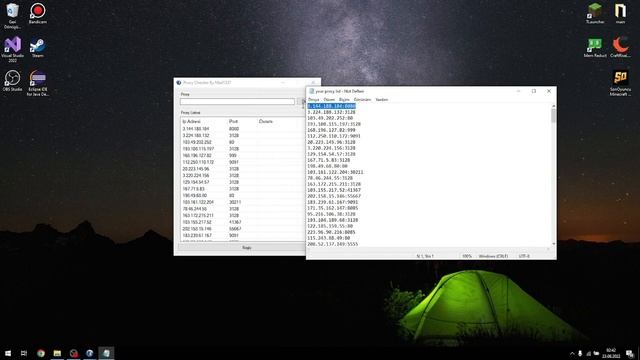Click Windows (CRLF) in Notepad status bar
This screenshot has height=360, width=640.
[493, 256]
